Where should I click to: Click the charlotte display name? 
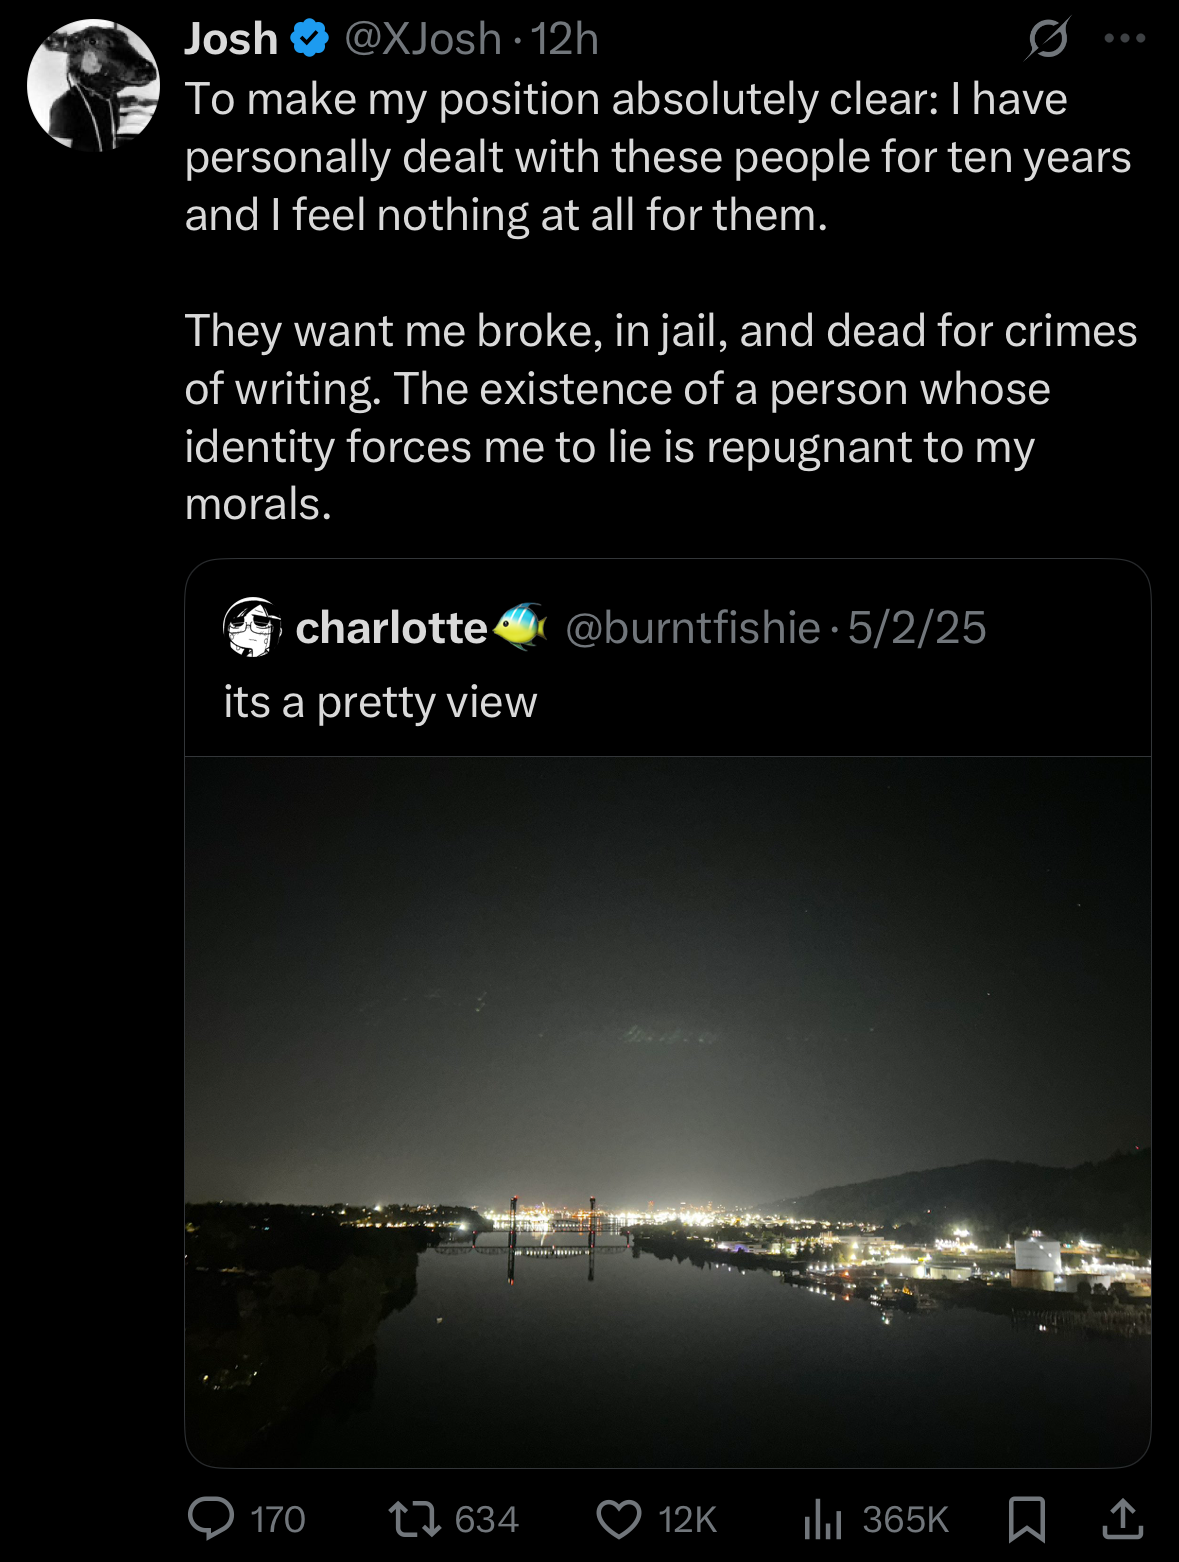391,628
